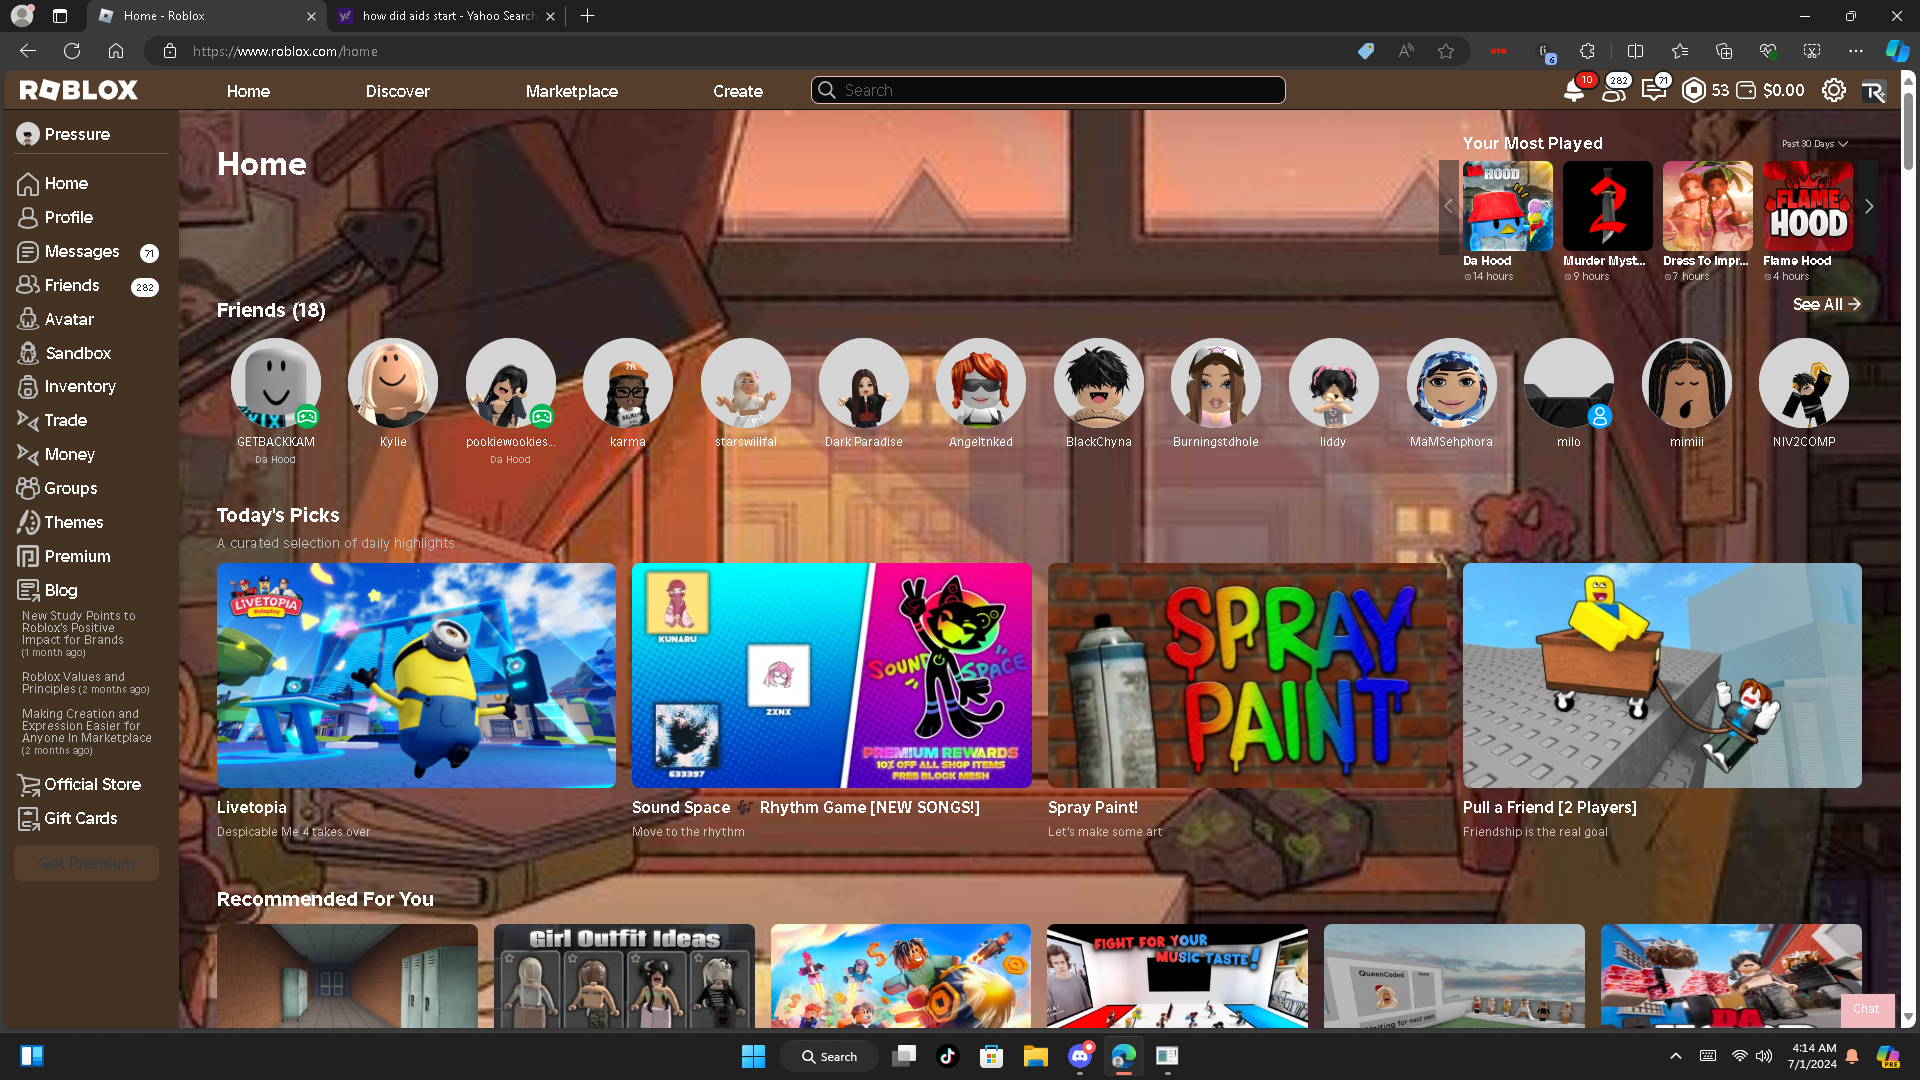Open the Inventory sidebar icon
Screen dimensions: 1920x1080
point(28,387)
